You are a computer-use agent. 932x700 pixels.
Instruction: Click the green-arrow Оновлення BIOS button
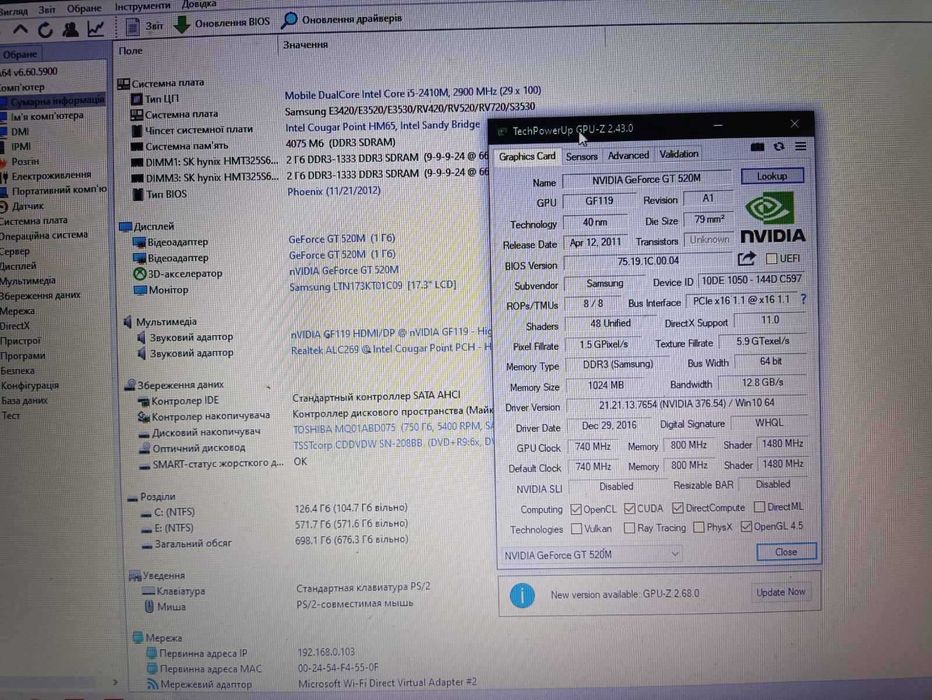tap(222, 23)
